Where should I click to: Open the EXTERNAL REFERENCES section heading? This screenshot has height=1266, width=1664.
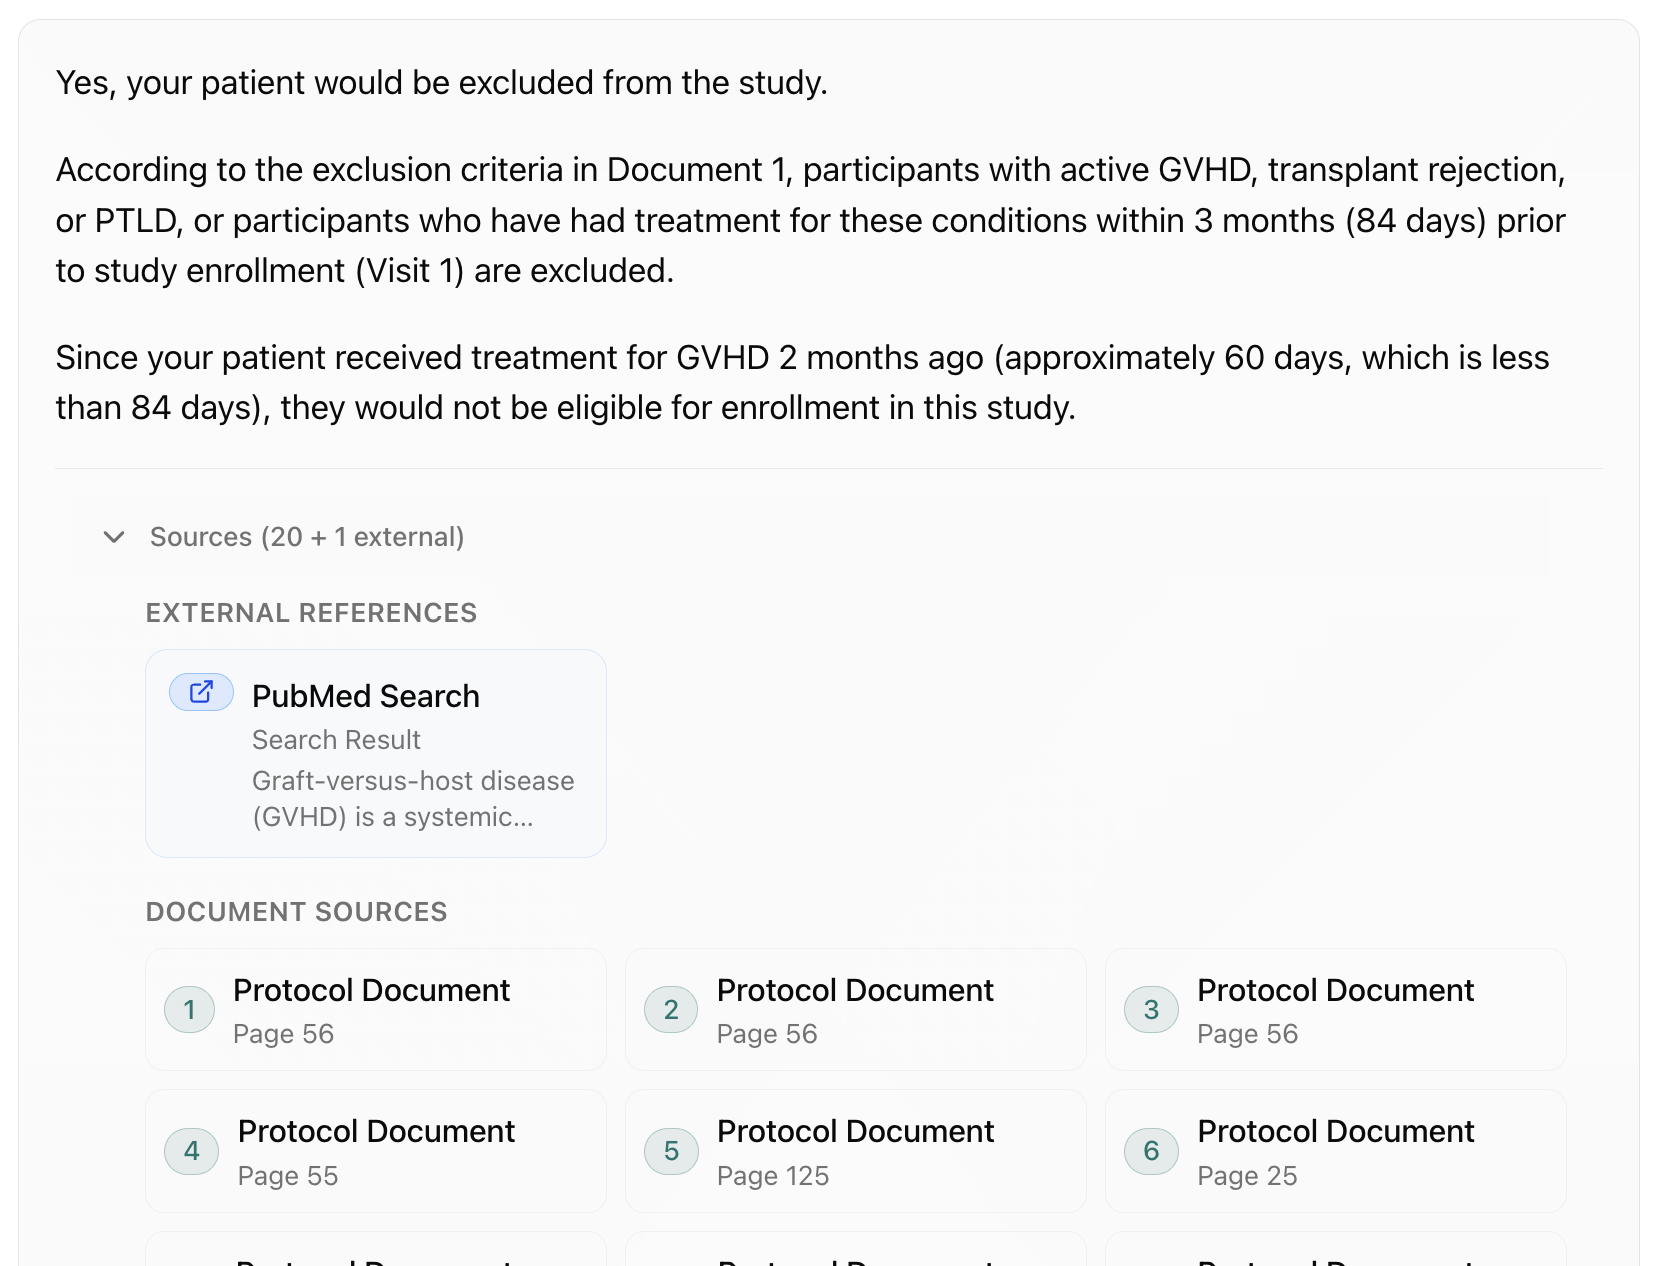[311, 612]
